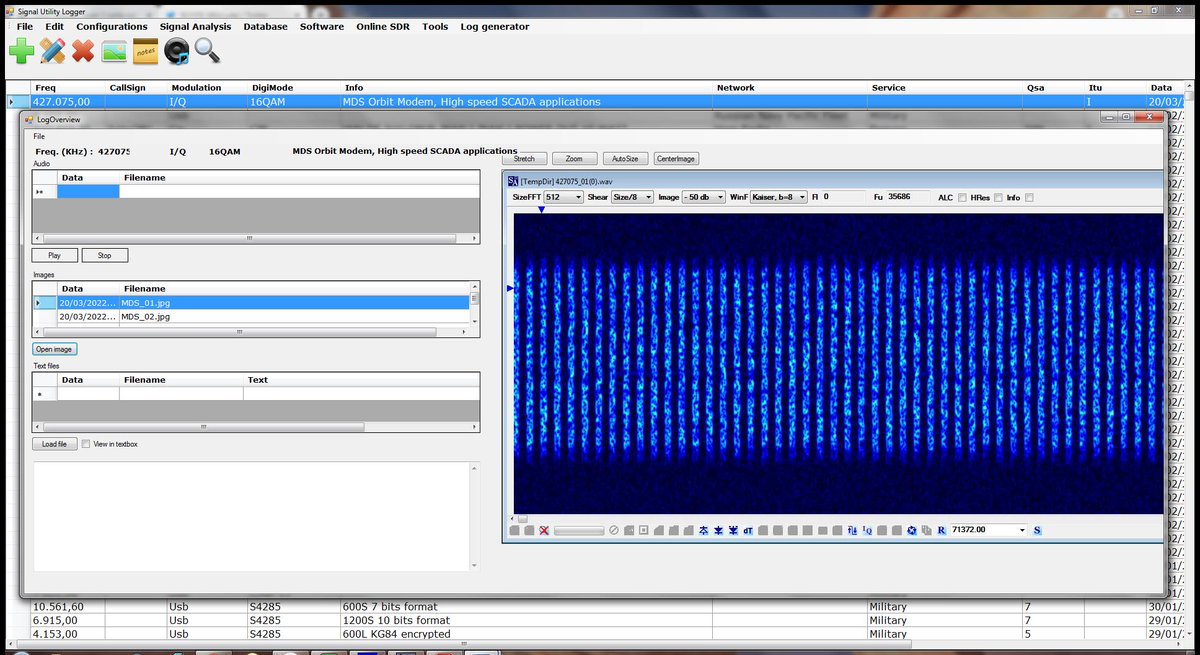
Task: Toggle the ALC checkbox
Action: point(963,198)
